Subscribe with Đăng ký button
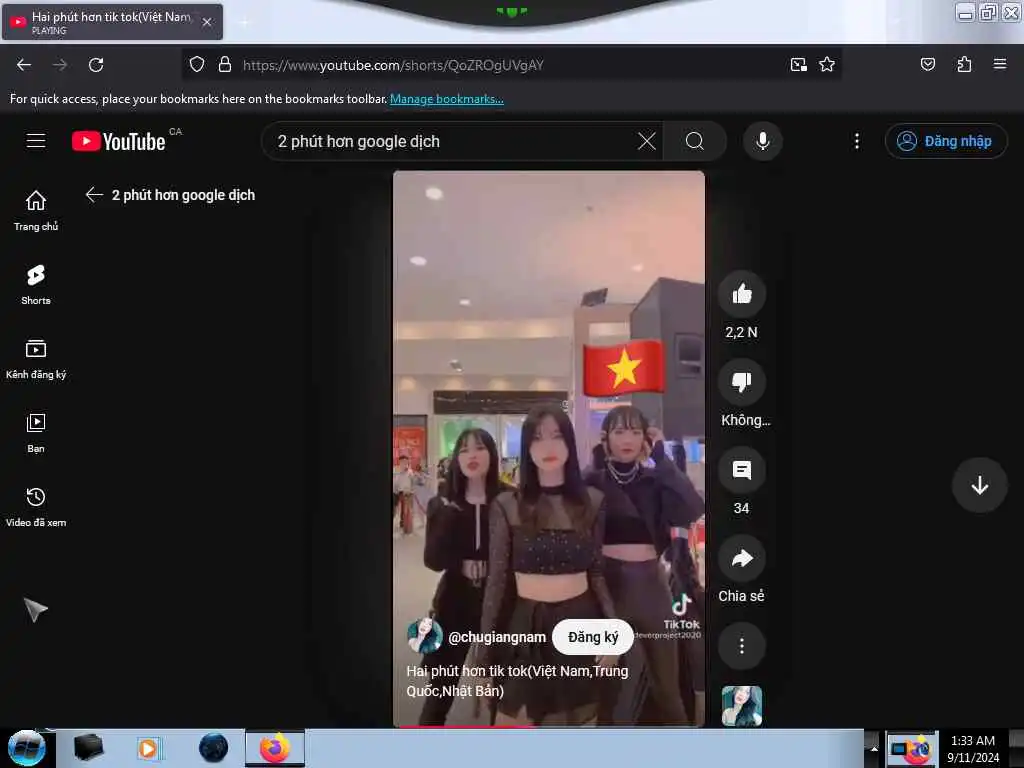The height and width of the screenshot is (768, 1024). (592, 637)
